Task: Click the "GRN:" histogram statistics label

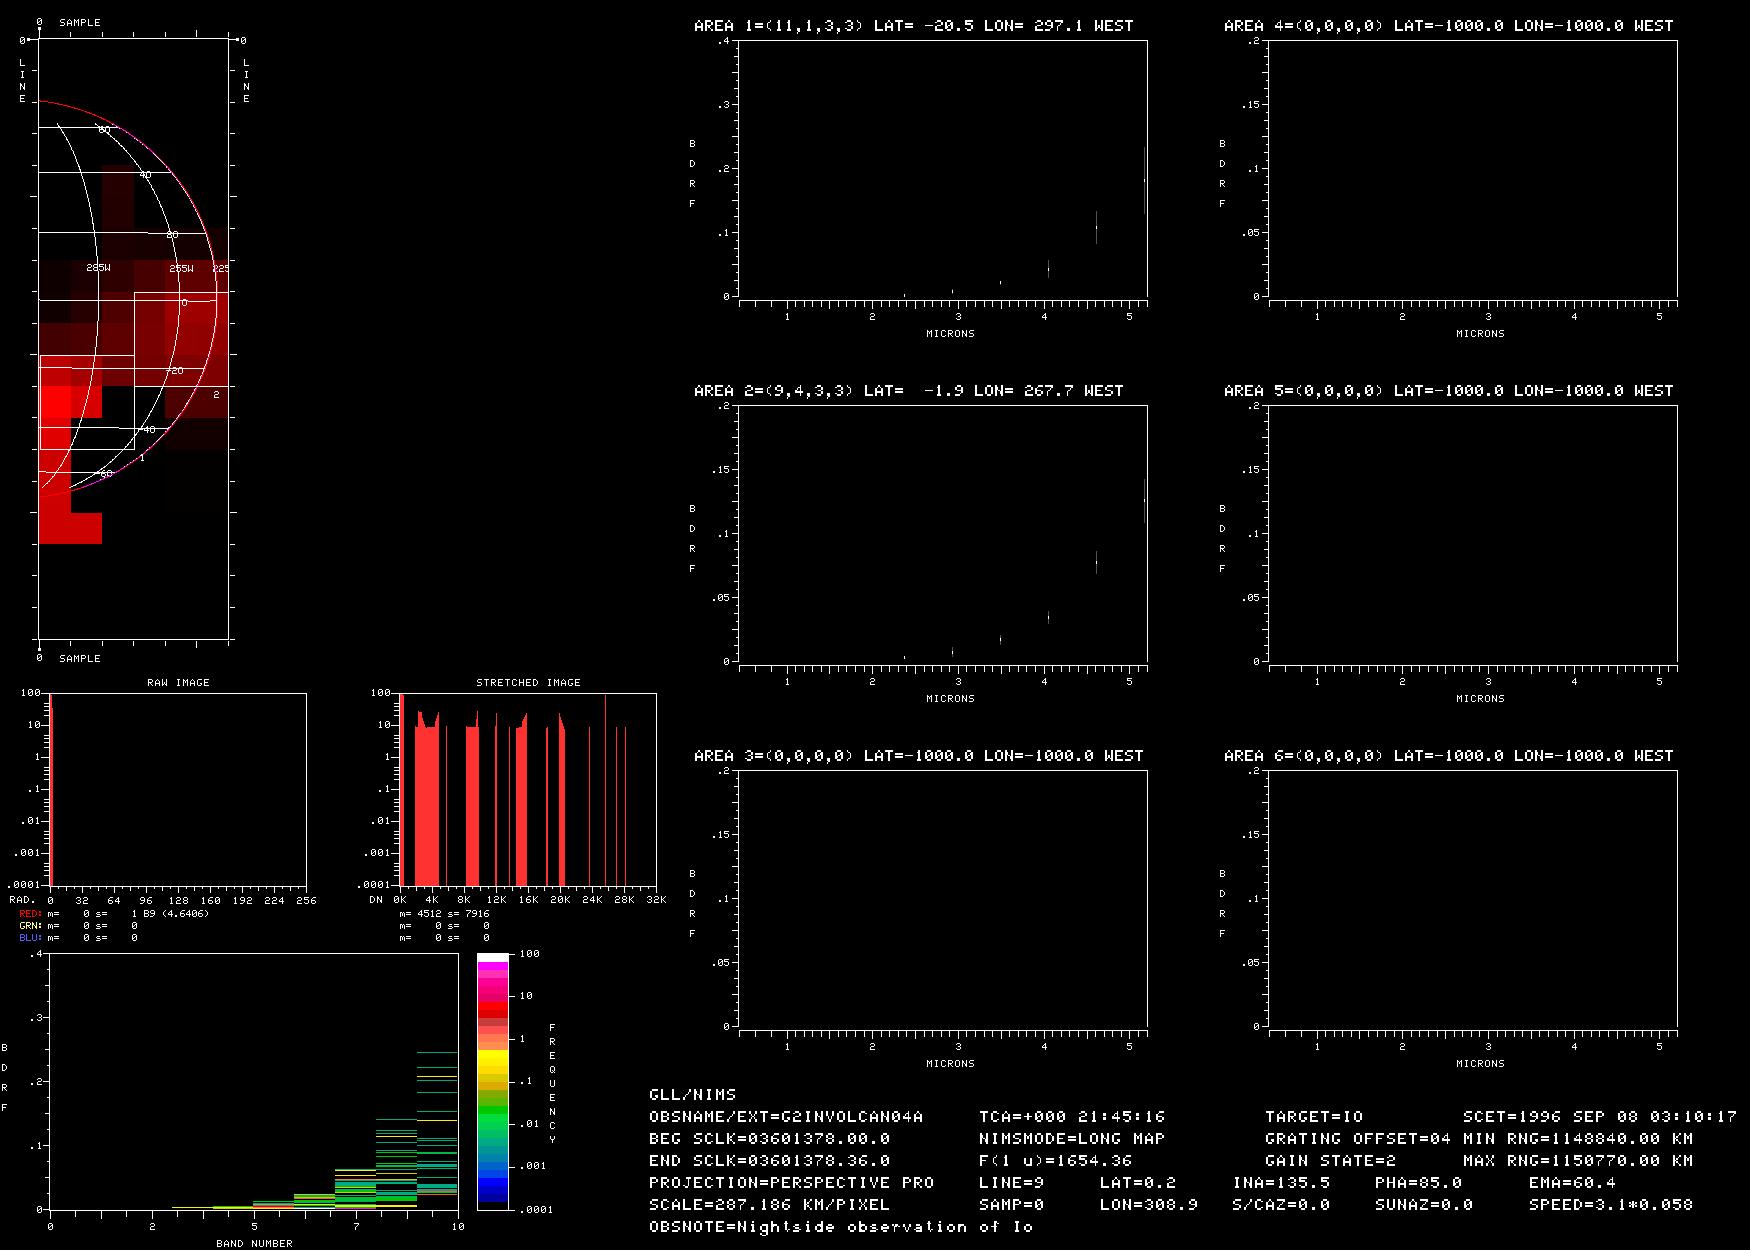Action: [x=30, y=926]
